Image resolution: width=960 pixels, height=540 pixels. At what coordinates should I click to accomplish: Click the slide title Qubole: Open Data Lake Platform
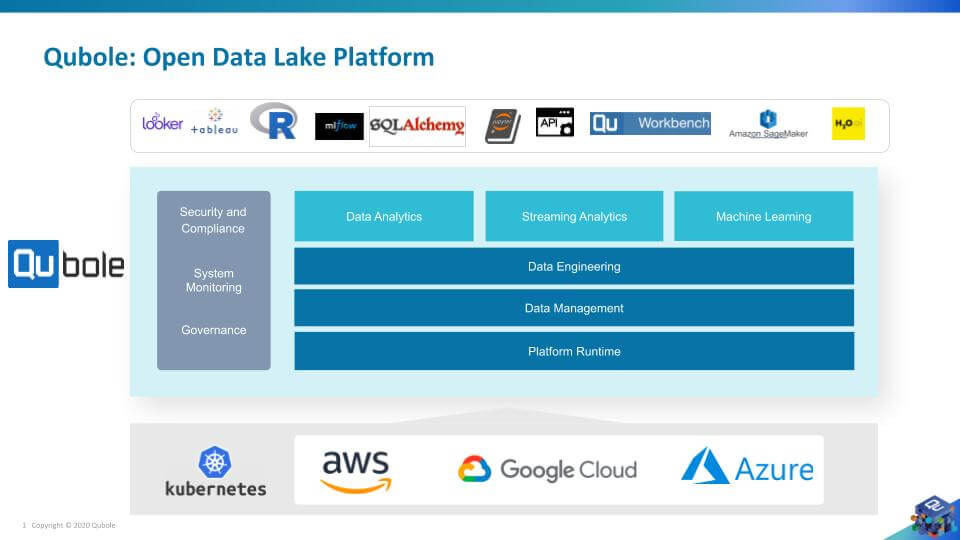coord(239,58)
